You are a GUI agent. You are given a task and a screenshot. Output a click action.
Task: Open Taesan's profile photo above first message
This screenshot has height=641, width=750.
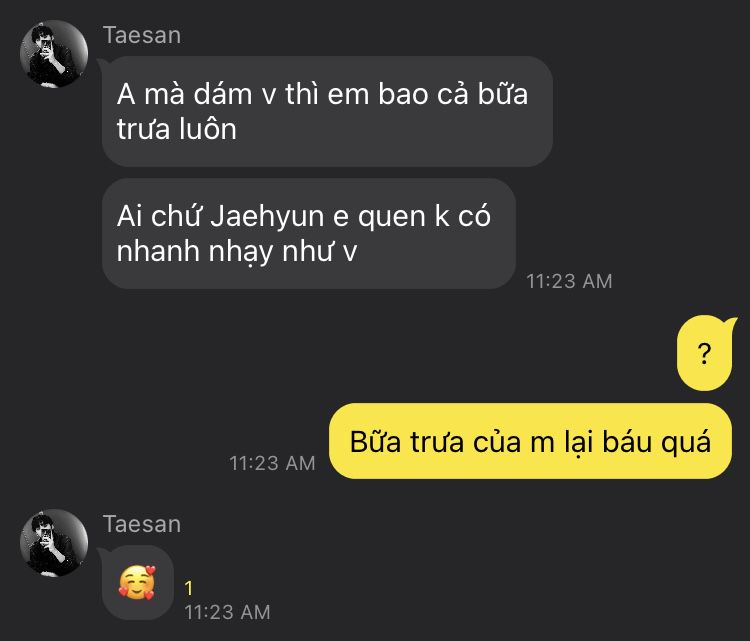pyautogui.click(x=54, y=54)
